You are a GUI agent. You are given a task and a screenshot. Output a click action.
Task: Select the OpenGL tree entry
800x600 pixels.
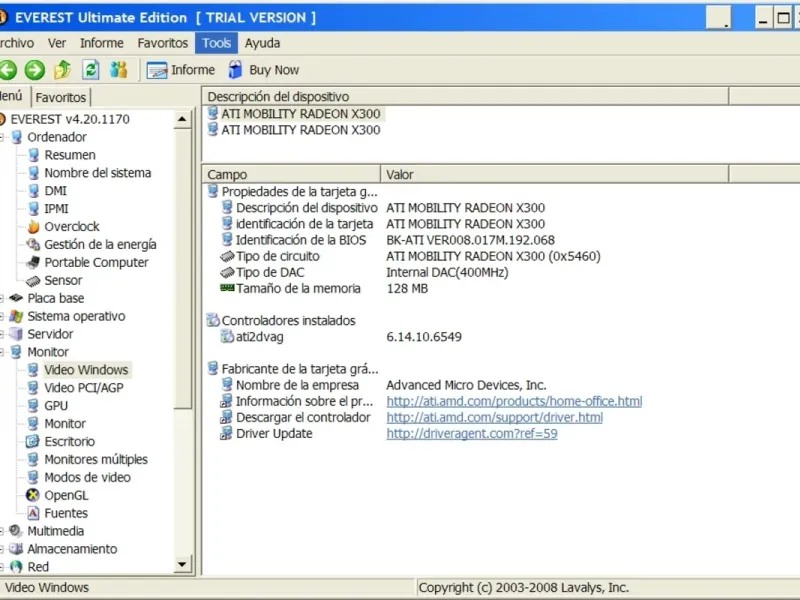click(57, 495)
